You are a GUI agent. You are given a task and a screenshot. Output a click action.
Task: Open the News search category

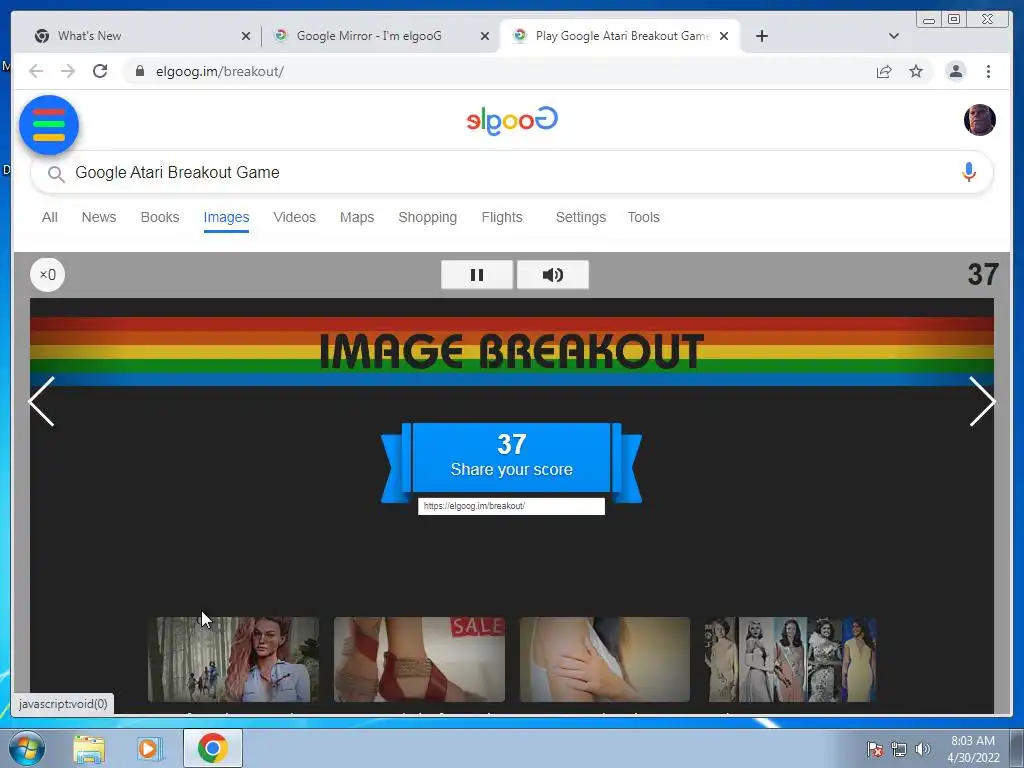(x=99, y=217)
